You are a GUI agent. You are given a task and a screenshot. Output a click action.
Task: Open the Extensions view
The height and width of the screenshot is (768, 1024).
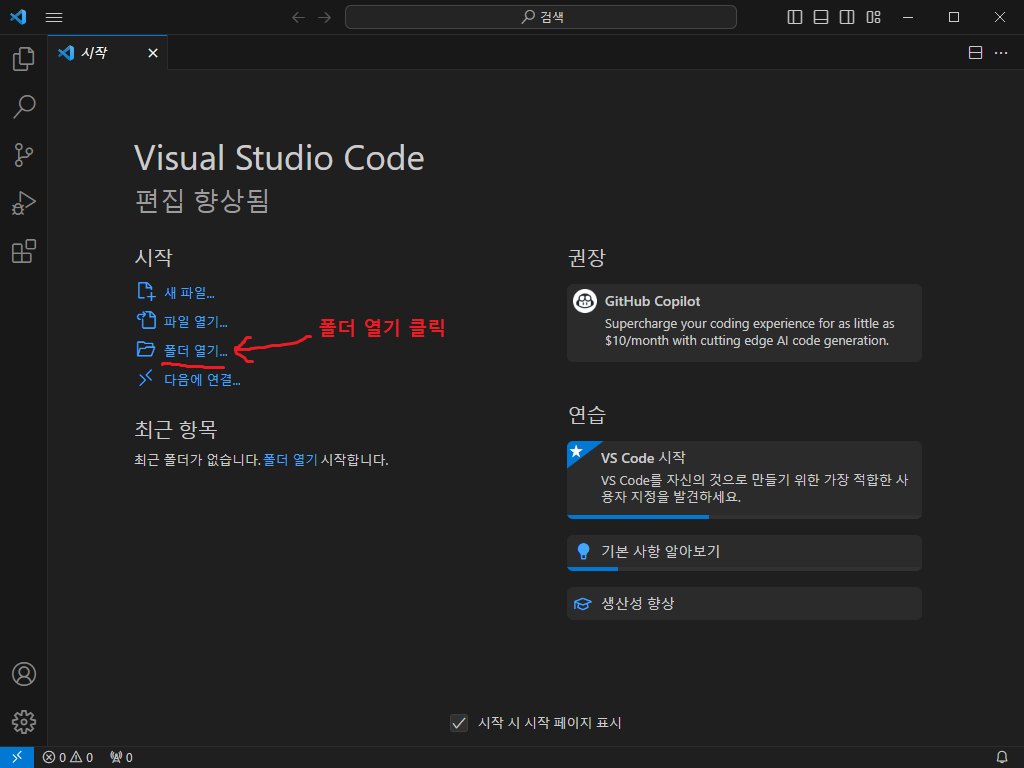pyautogui.click(x=24, y=251)
